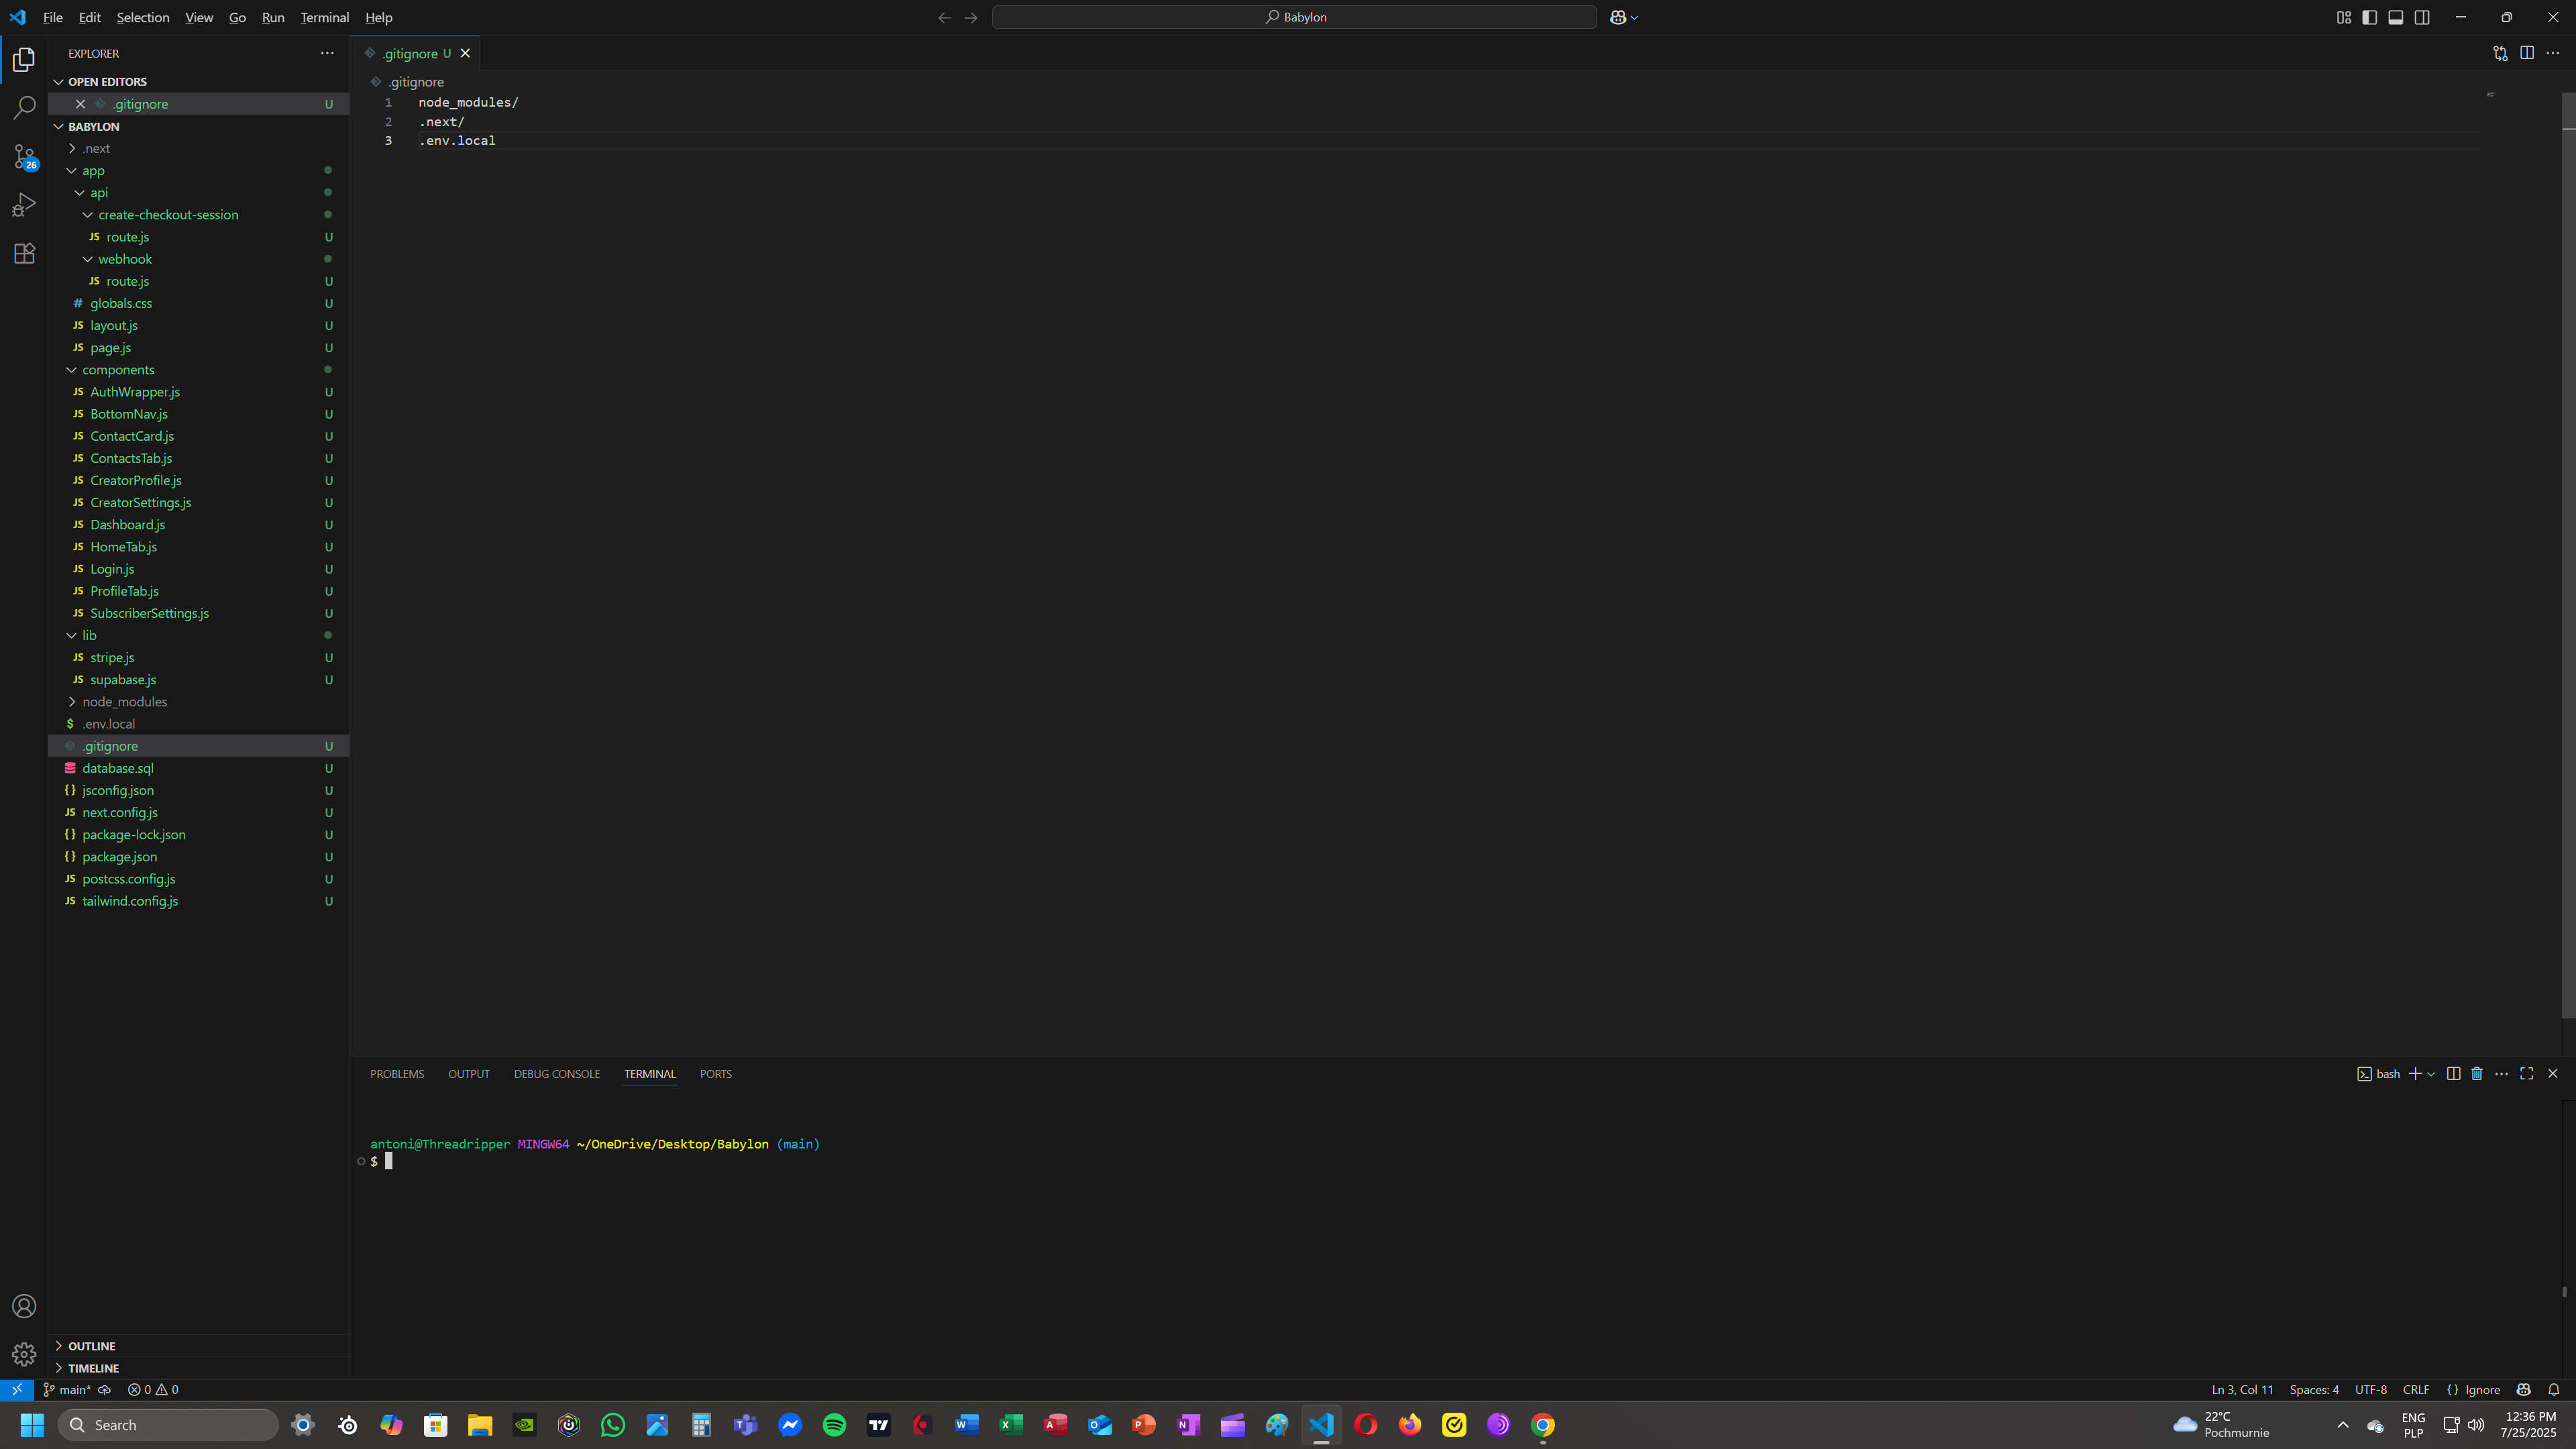The width and height of the screenshot is (2576, 1449).
Task: Kill terminal with trash icon
Action: 2477,1074
